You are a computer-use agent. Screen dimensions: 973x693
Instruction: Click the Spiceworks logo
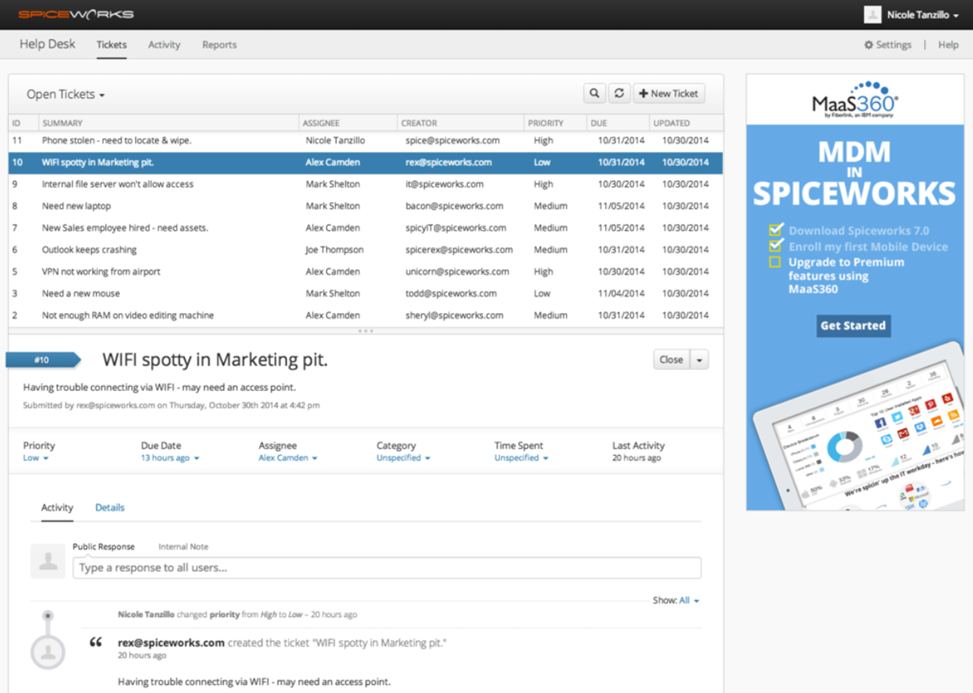point(76,14)
